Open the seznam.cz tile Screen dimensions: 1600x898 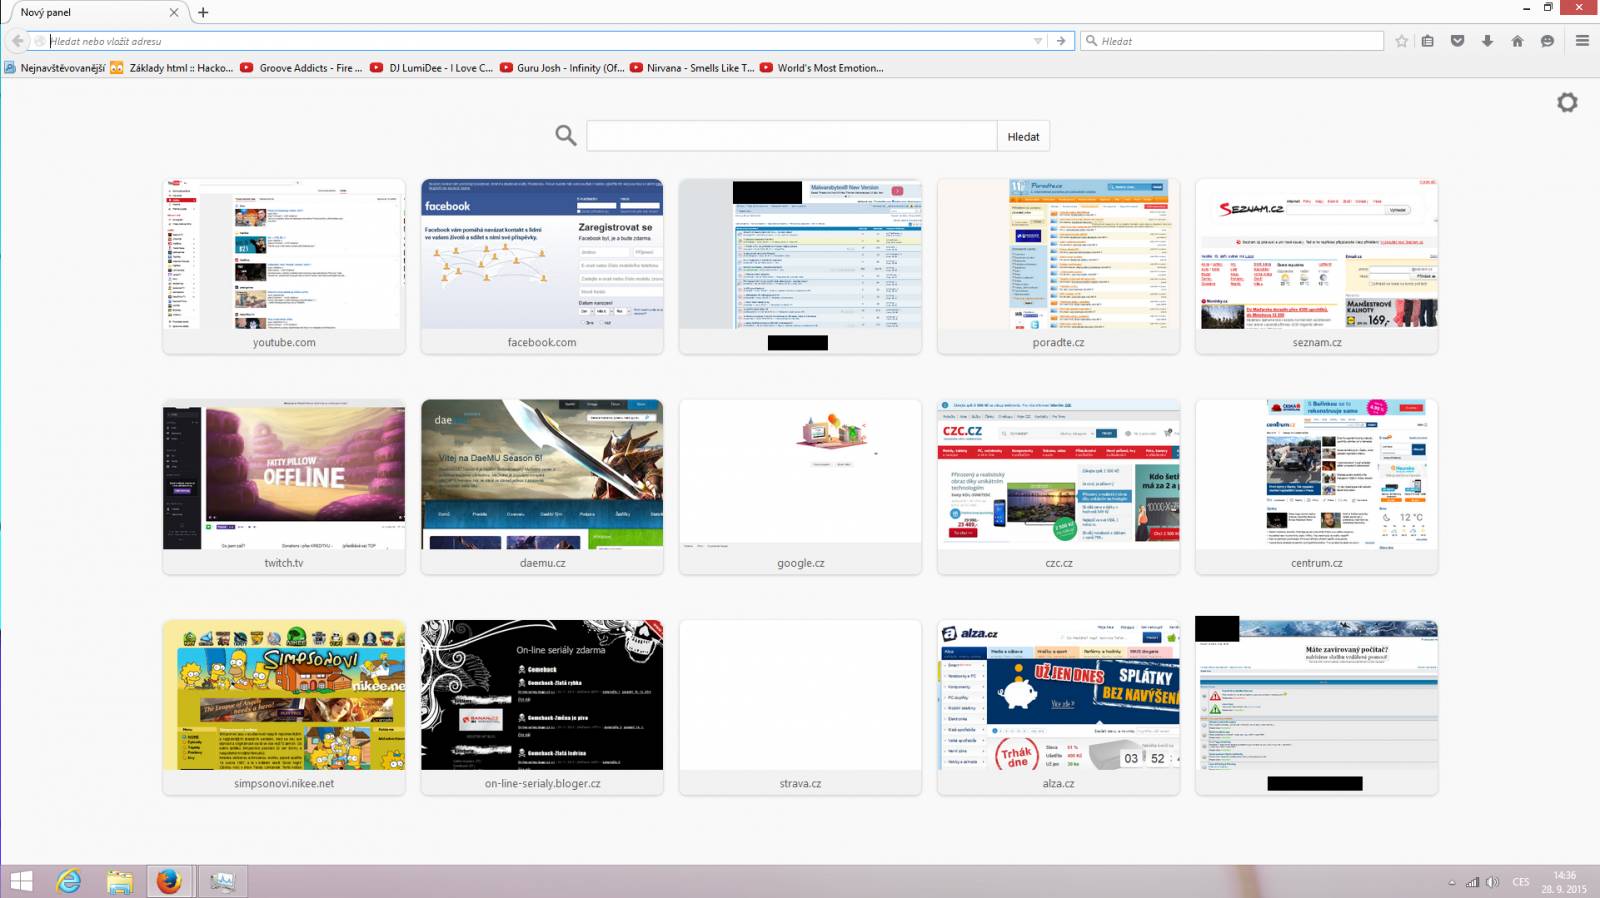point(1317,266)
